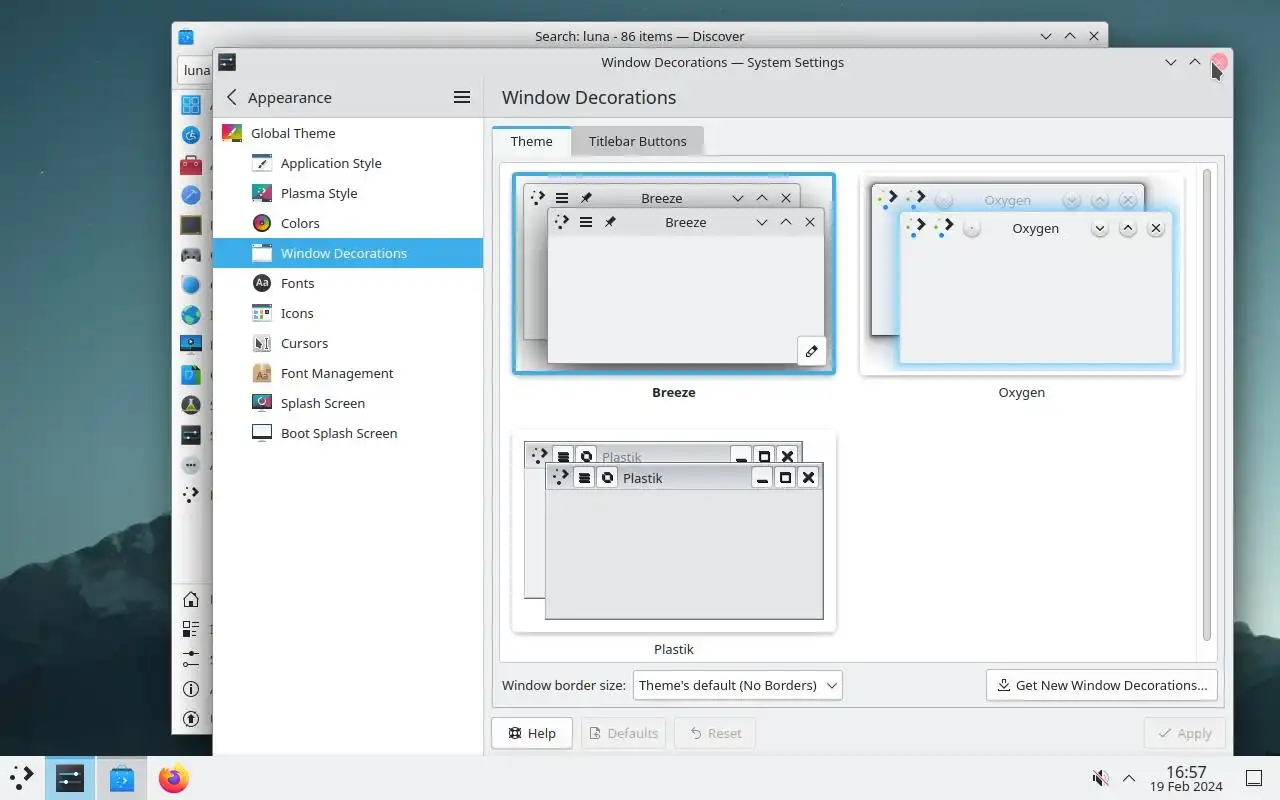The image size is (1280, 800).
Task: Select 'Application Style' text in sidebar
Action: pyautogui.click(x=331, y=163)
